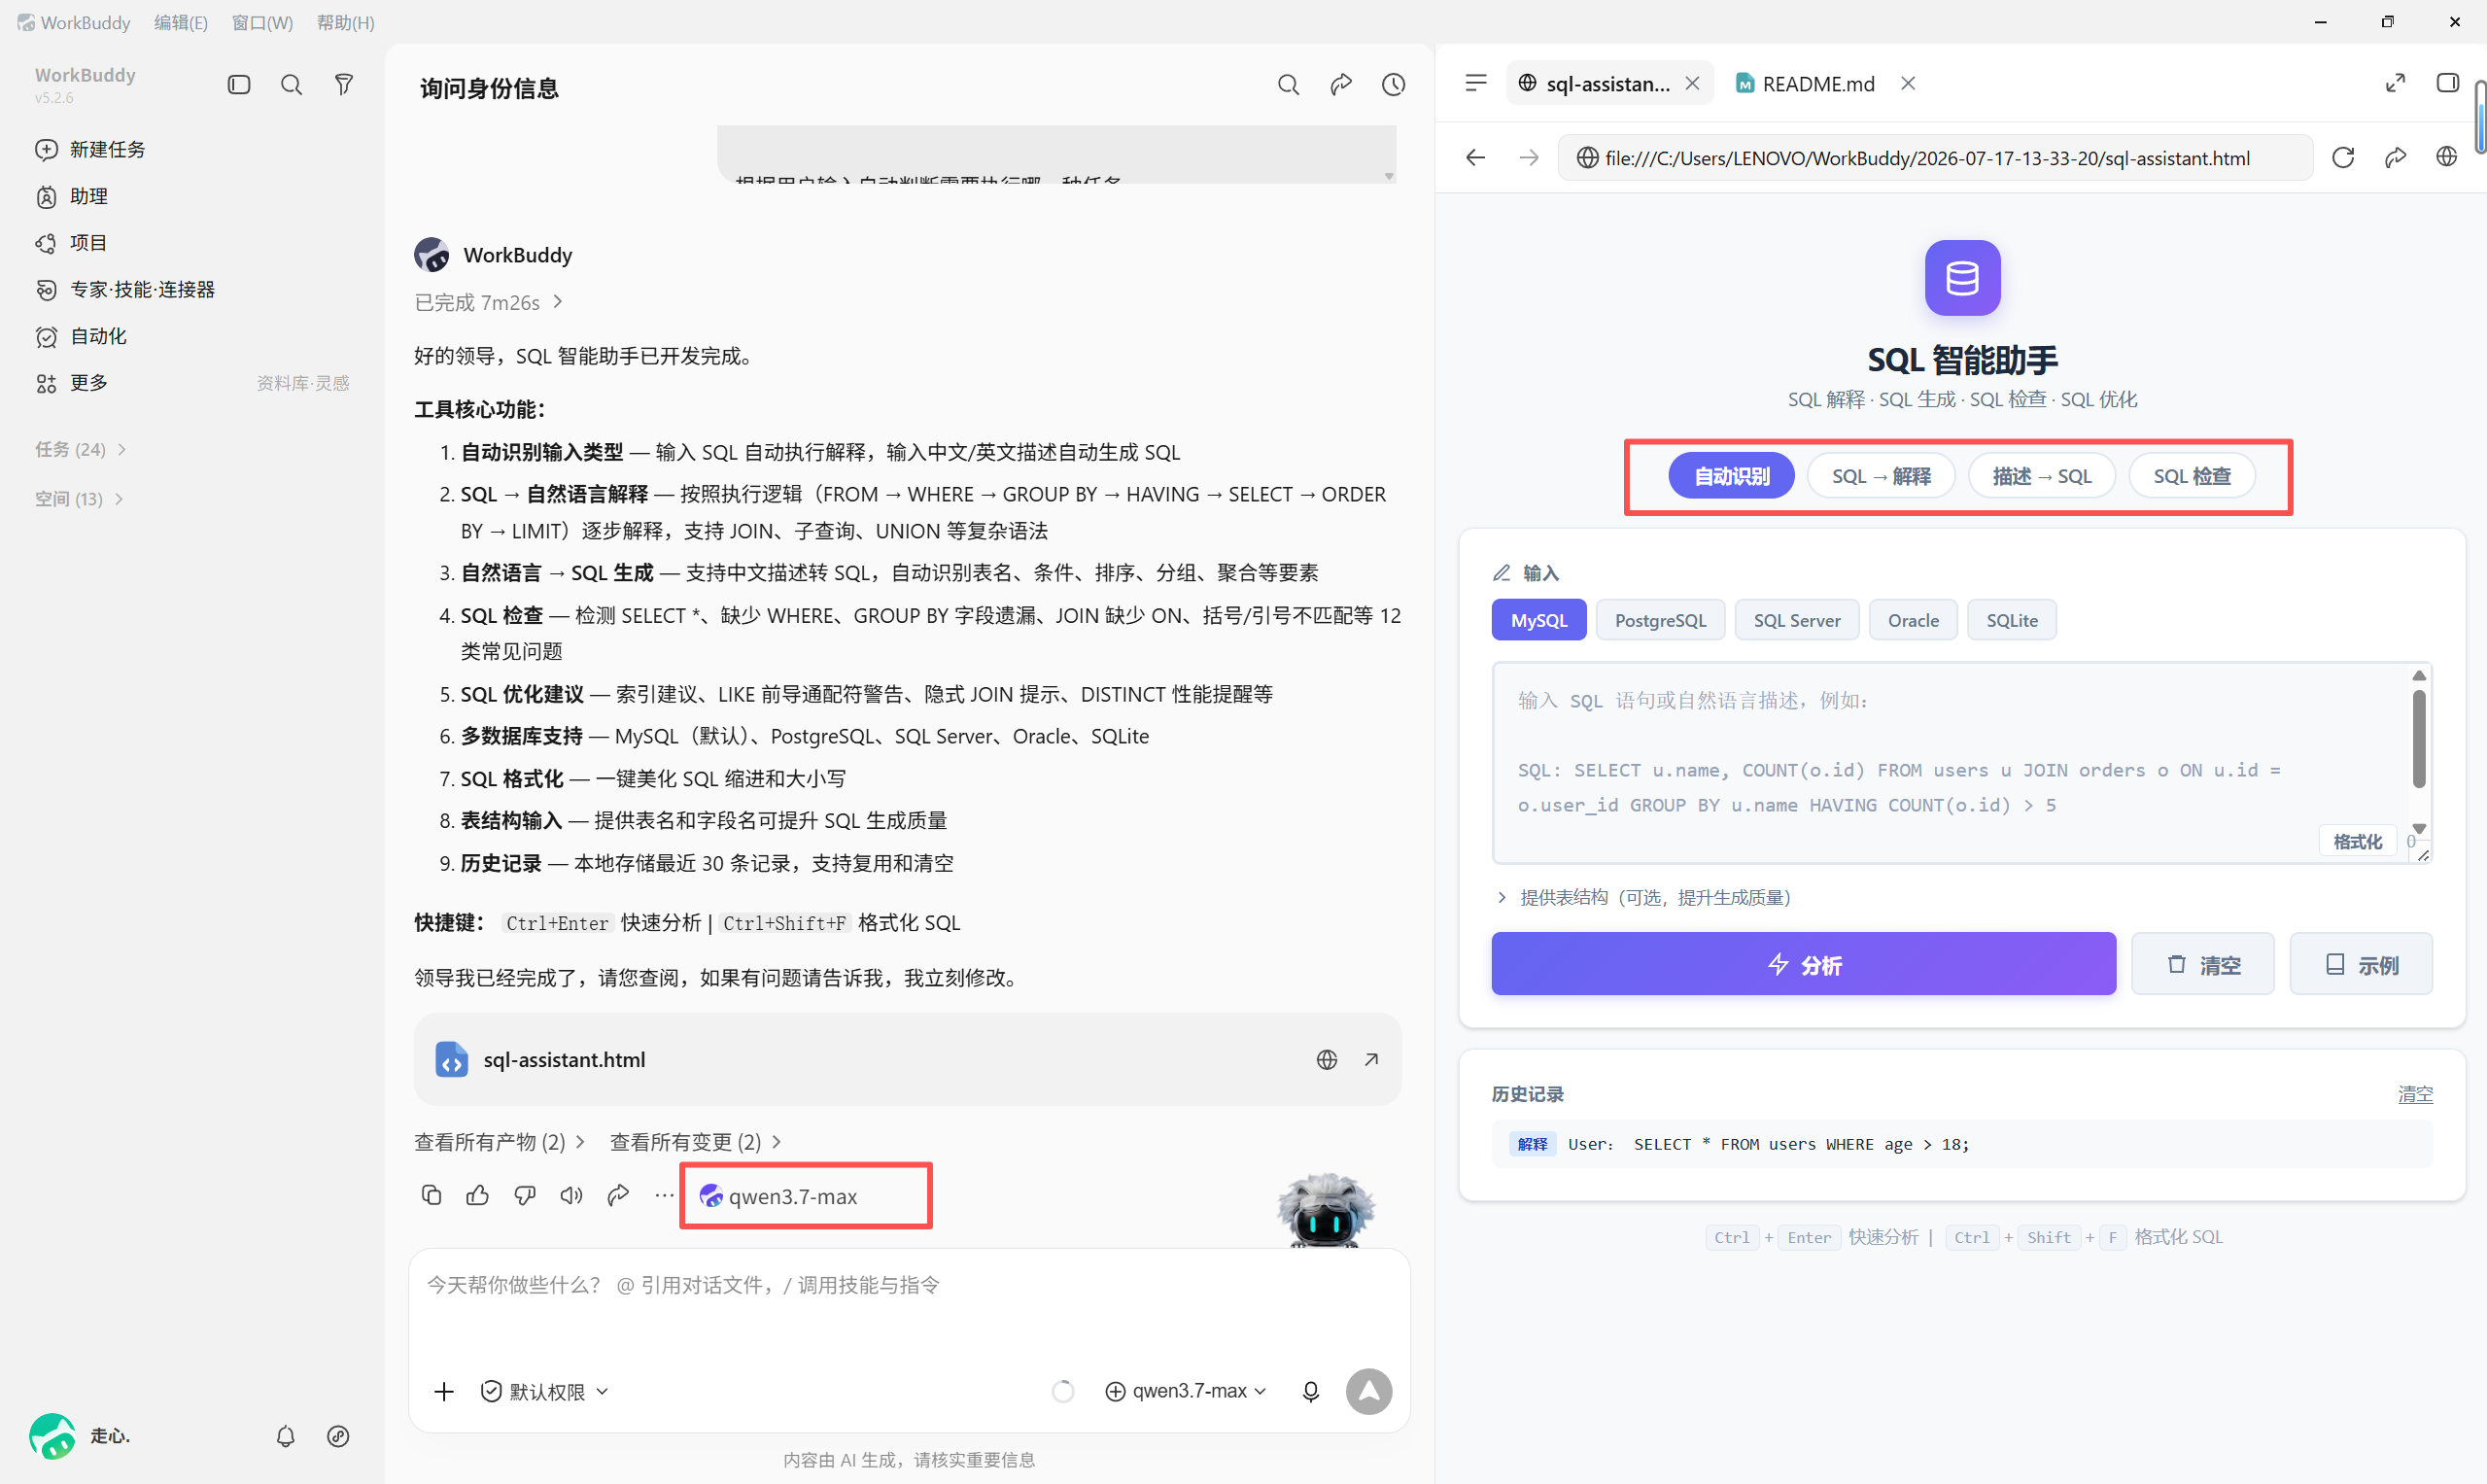Image resolution: width=2487 pixels, height=1484 pixels.
Task: Expand the preview panel to fullscreen
Action: pos(2395,84)
